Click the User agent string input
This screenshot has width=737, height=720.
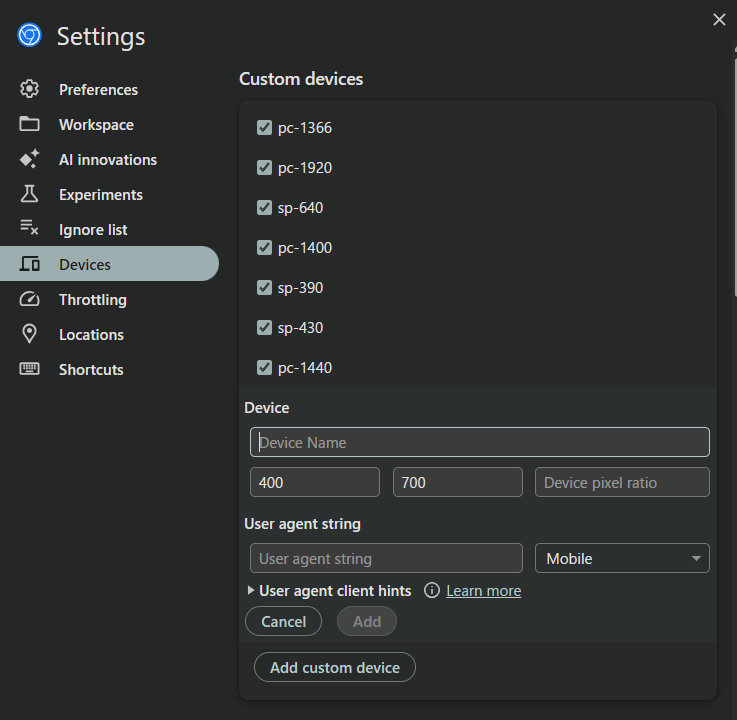coord(386,558)
